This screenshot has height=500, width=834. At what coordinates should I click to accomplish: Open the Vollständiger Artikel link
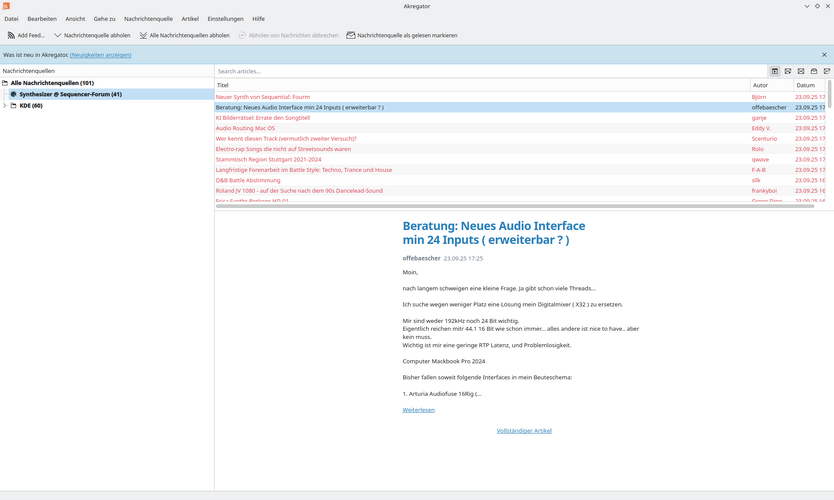(524, 431)
